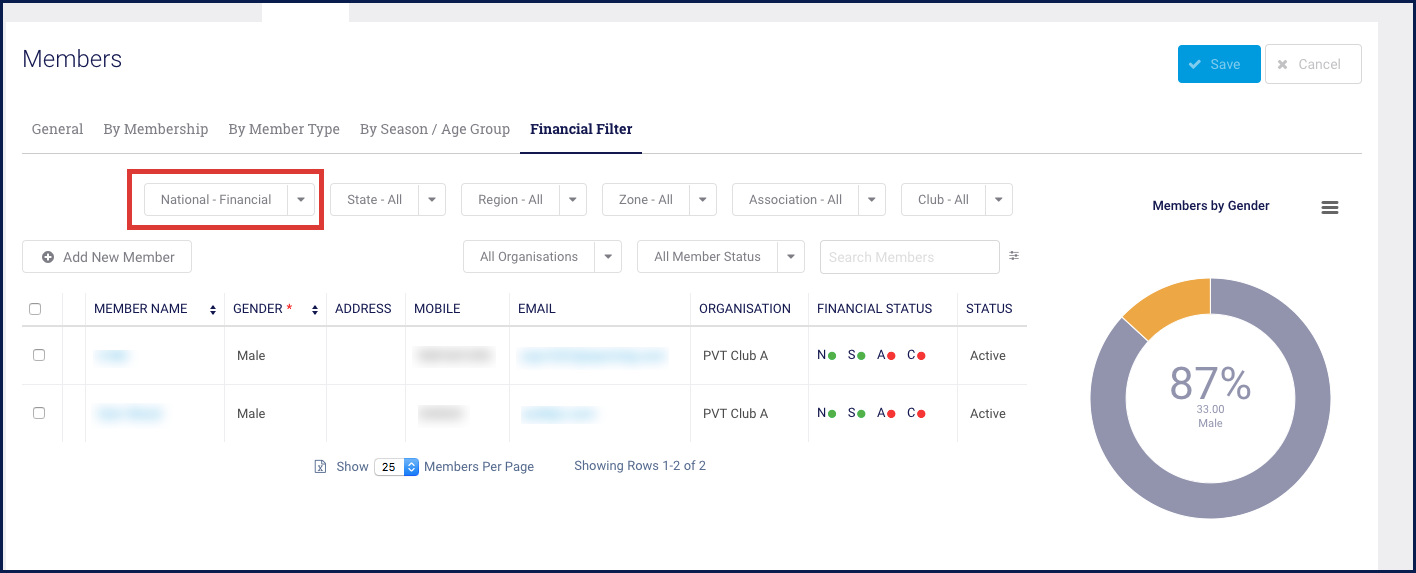Screen dimensions: 1416x573
Task: Click the advanced search filter sliders icon
Action: (1013, 256)
